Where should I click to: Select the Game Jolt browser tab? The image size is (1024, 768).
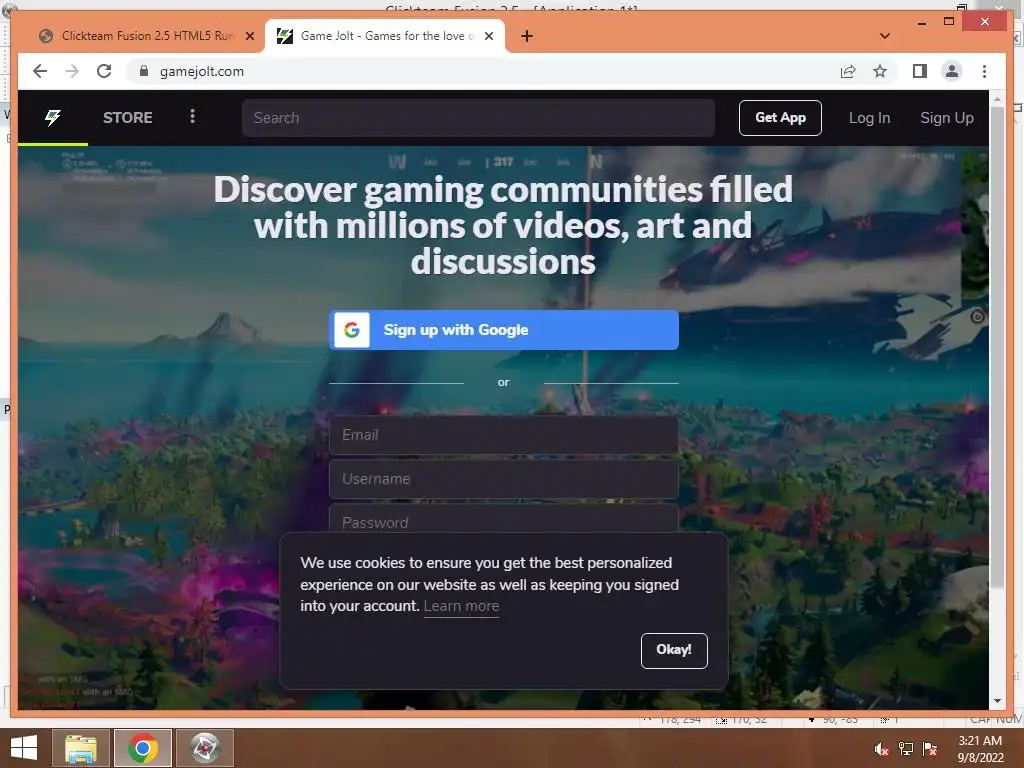point(384,36)
